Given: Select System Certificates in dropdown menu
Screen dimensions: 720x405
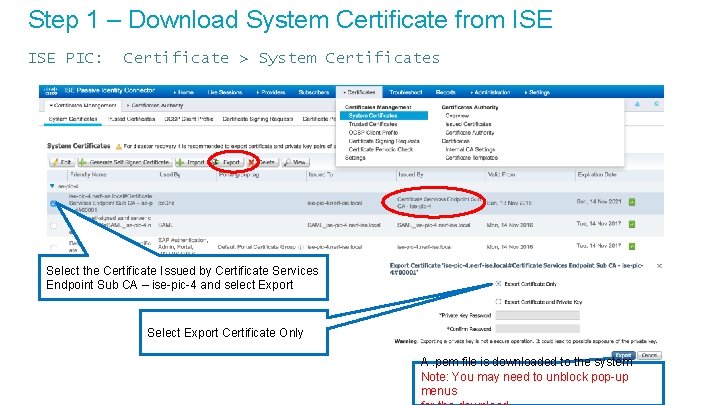Looking at the screenshot, I should click(384, 116).
